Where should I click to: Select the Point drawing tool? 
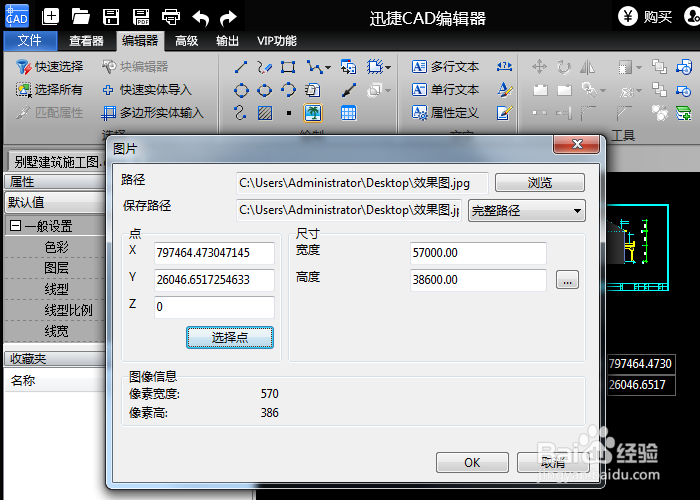pos(289,113)
